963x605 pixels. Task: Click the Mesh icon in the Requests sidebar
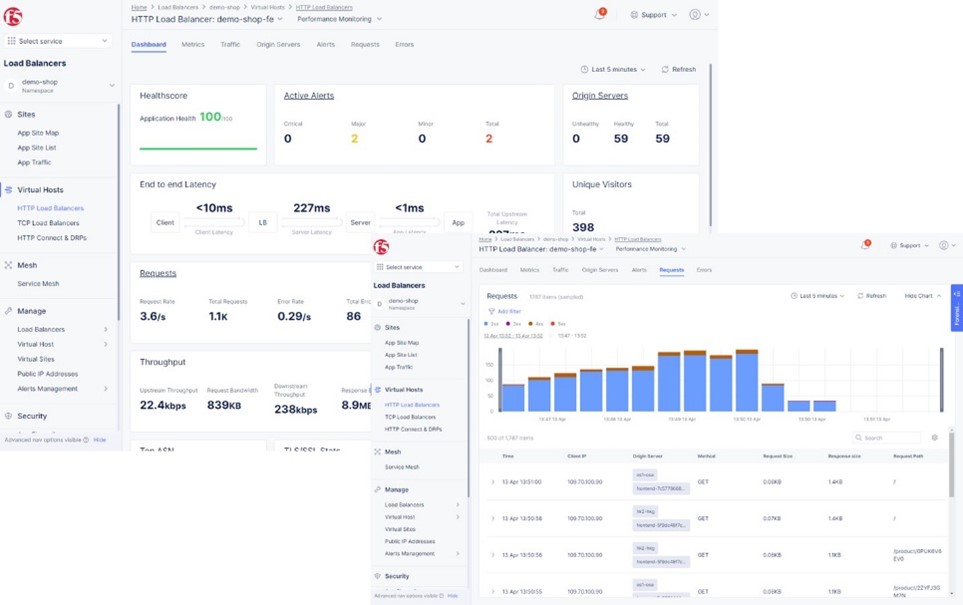point(378,451)
